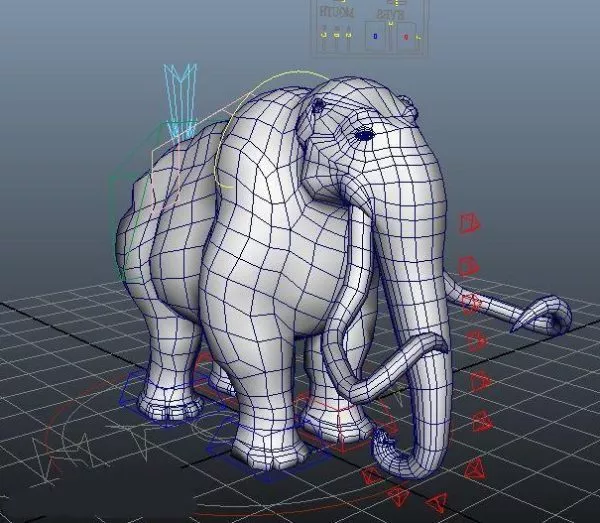Click the blue marker in the top control panel
600x523 pixels.
click(x=375, y=36)
